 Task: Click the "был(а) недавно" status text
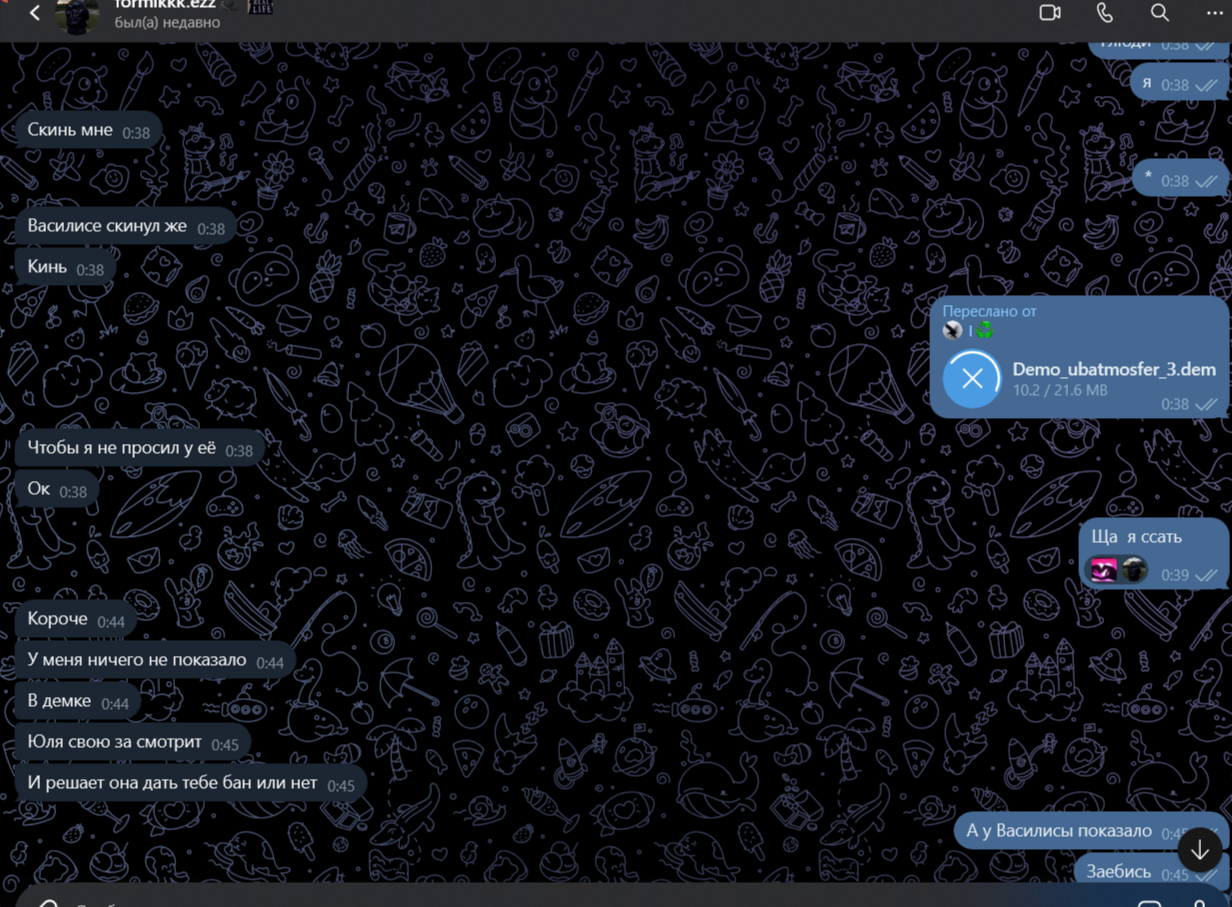coord(167,23)
